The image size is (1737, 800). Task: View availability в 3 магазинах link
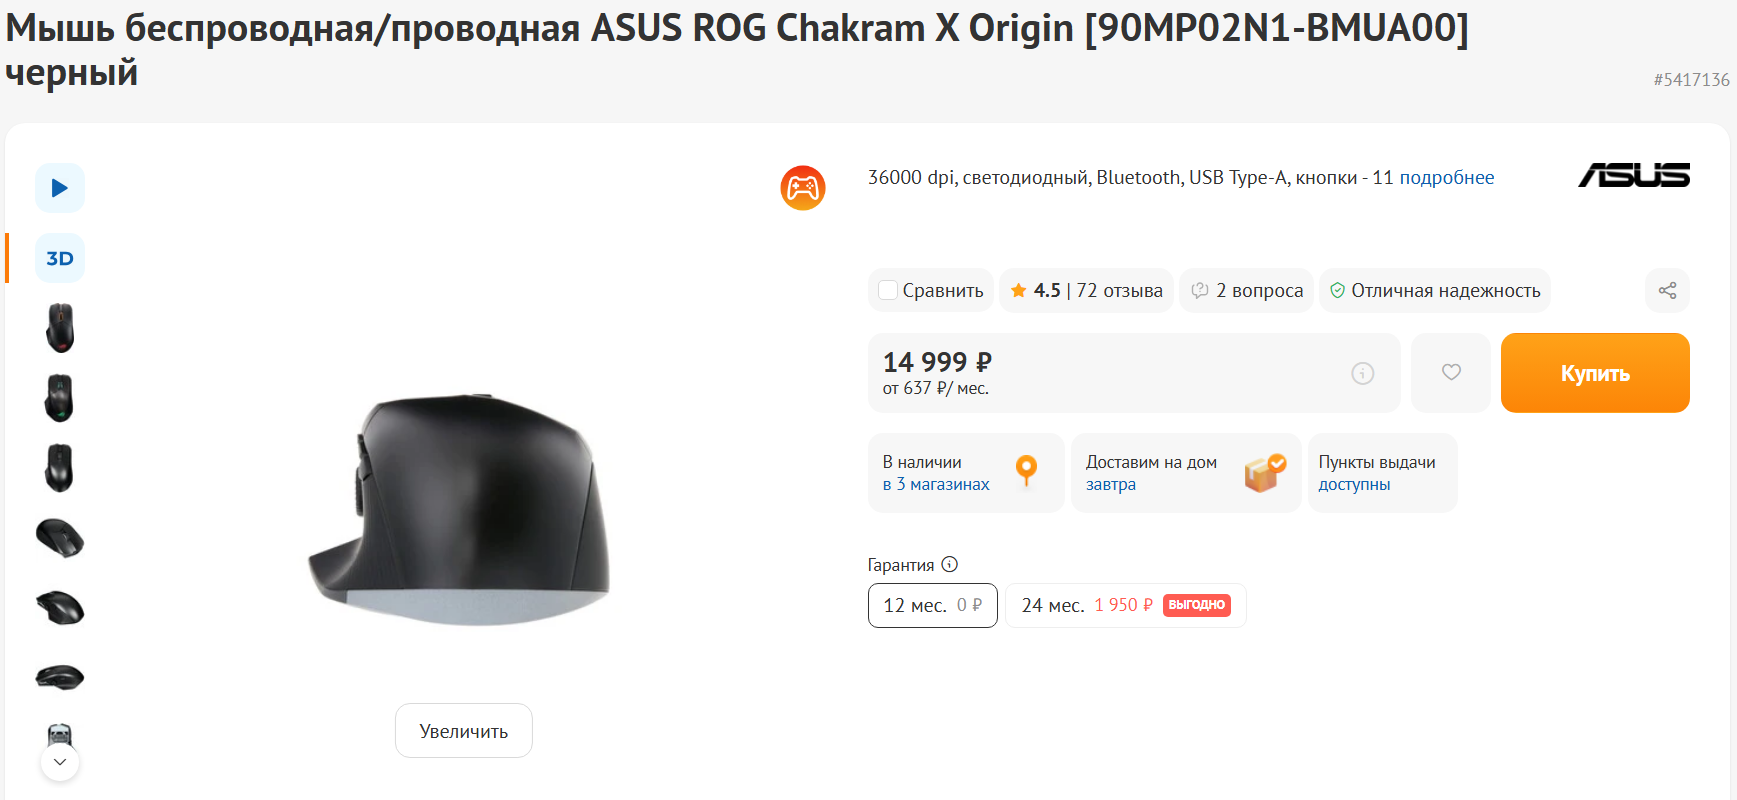coord(936,485)
